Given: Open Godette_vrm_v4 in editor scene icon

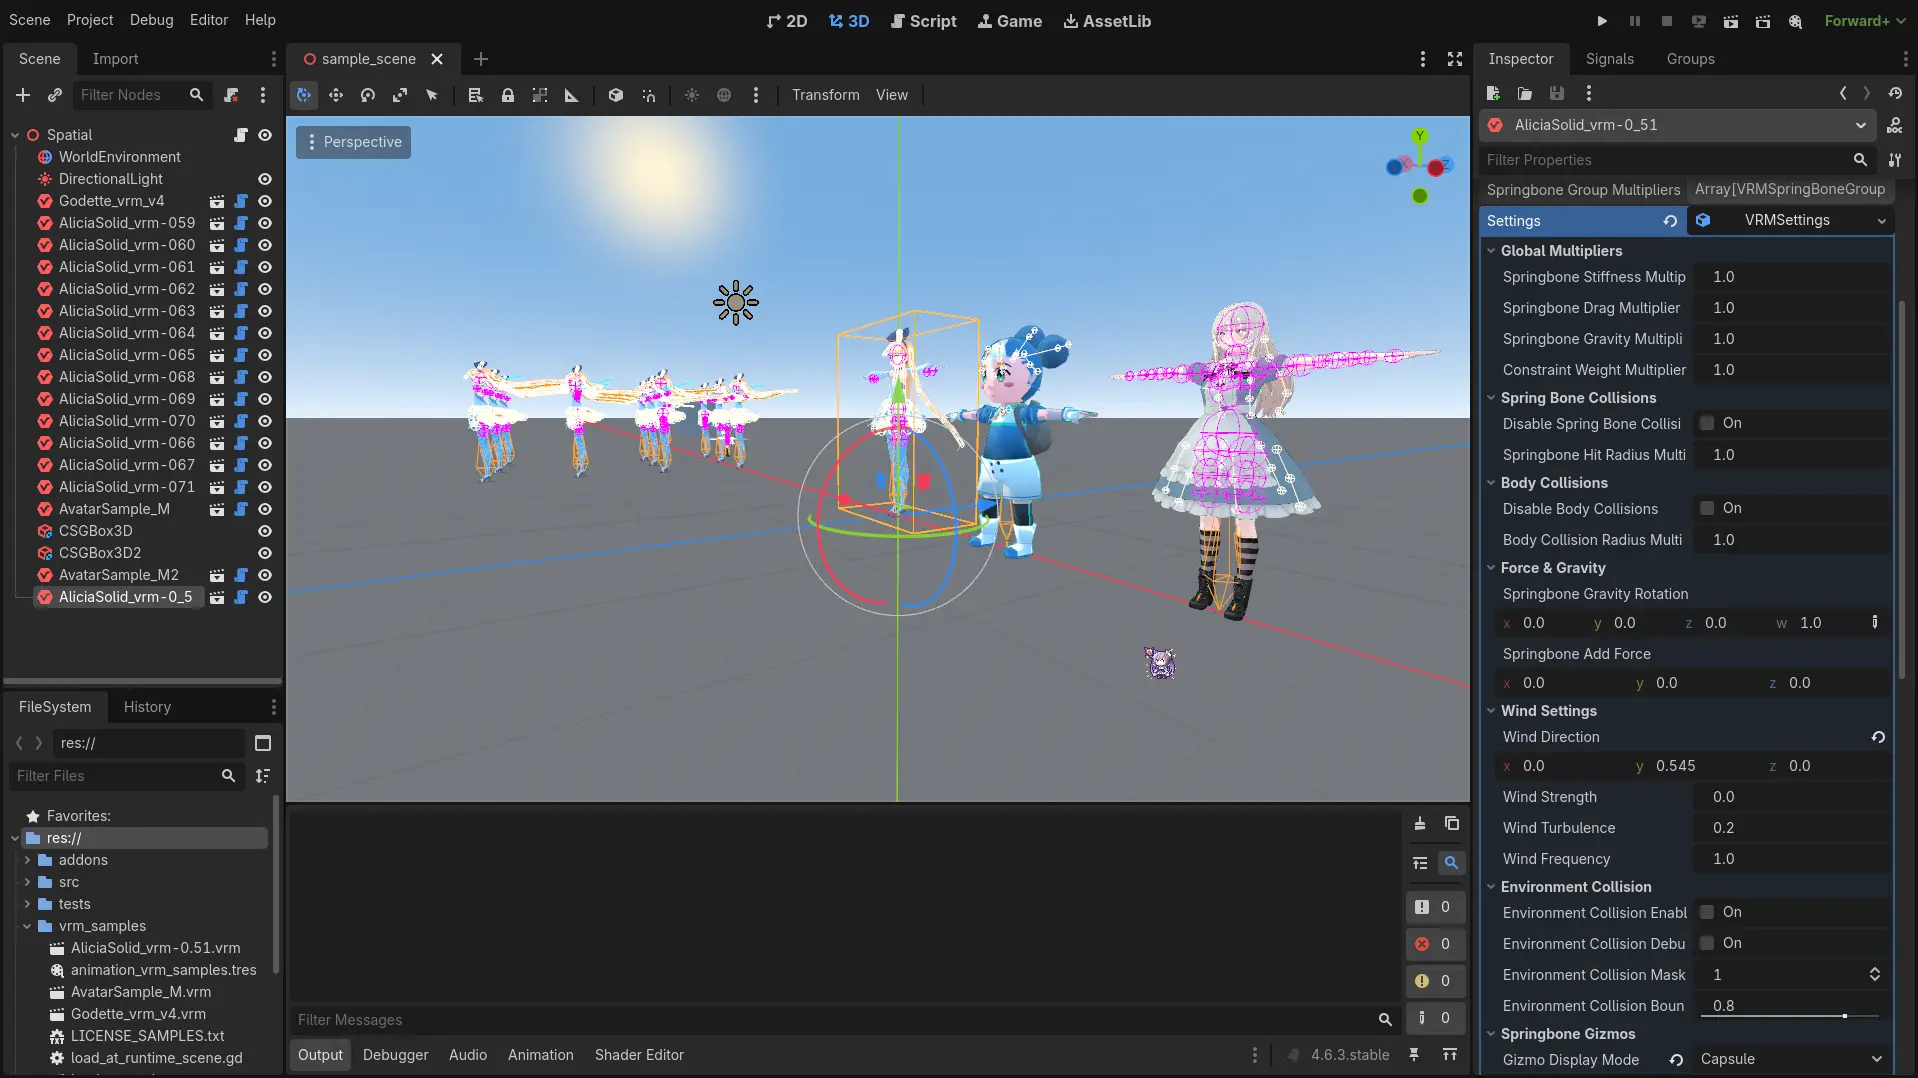Looking at the screenshot, I should (x=217, y=201).
